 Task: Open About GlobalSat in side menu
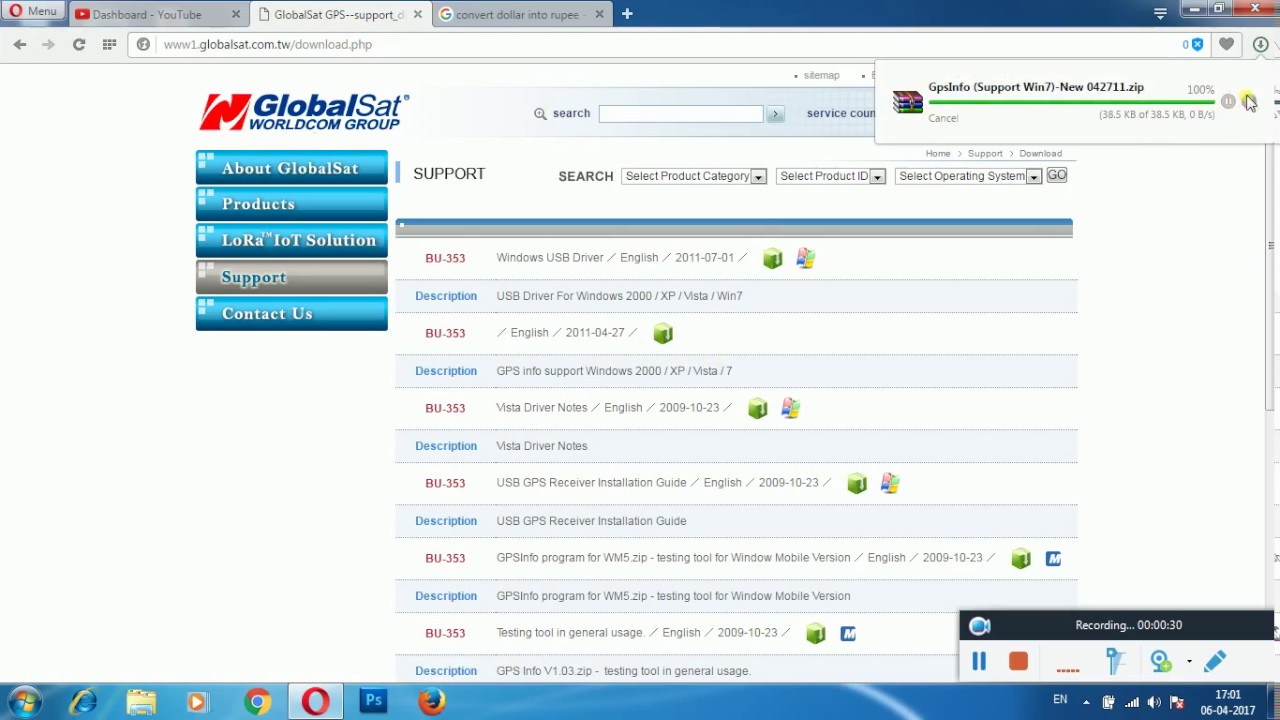[x=291, y=168]
